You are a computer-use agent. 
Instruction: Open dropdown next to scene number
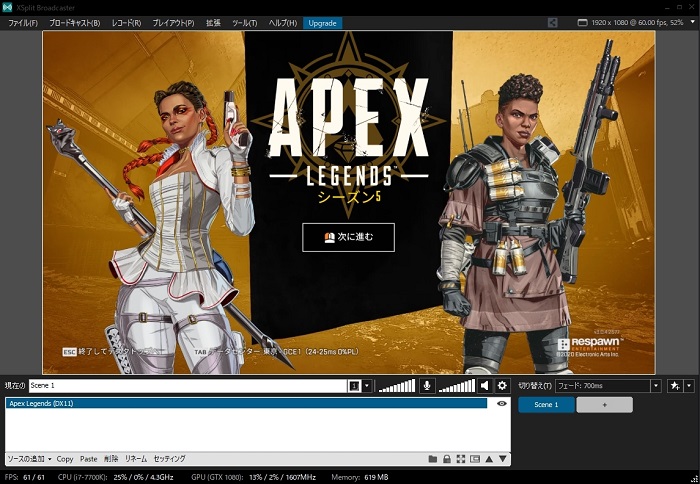pos(367,386)
